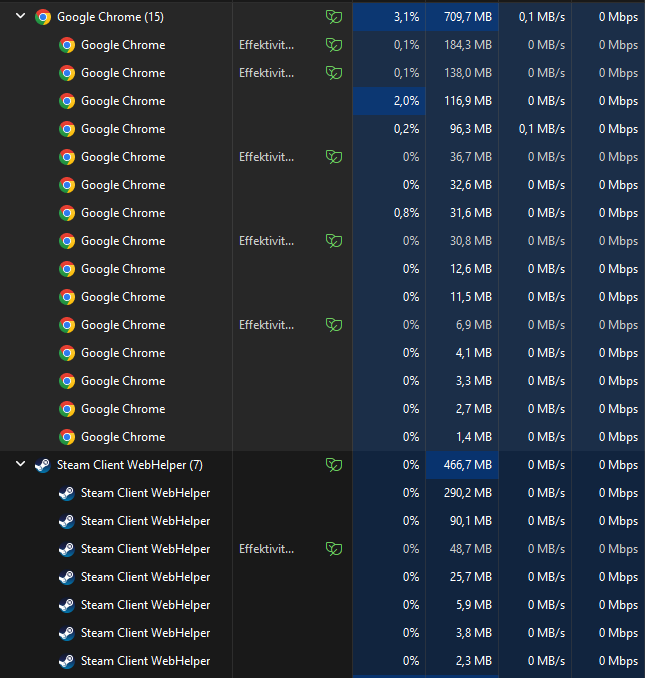
Task: Click the efficiency leaf icon in the 6,9 MB Chrome row
Action: point(334,325)
